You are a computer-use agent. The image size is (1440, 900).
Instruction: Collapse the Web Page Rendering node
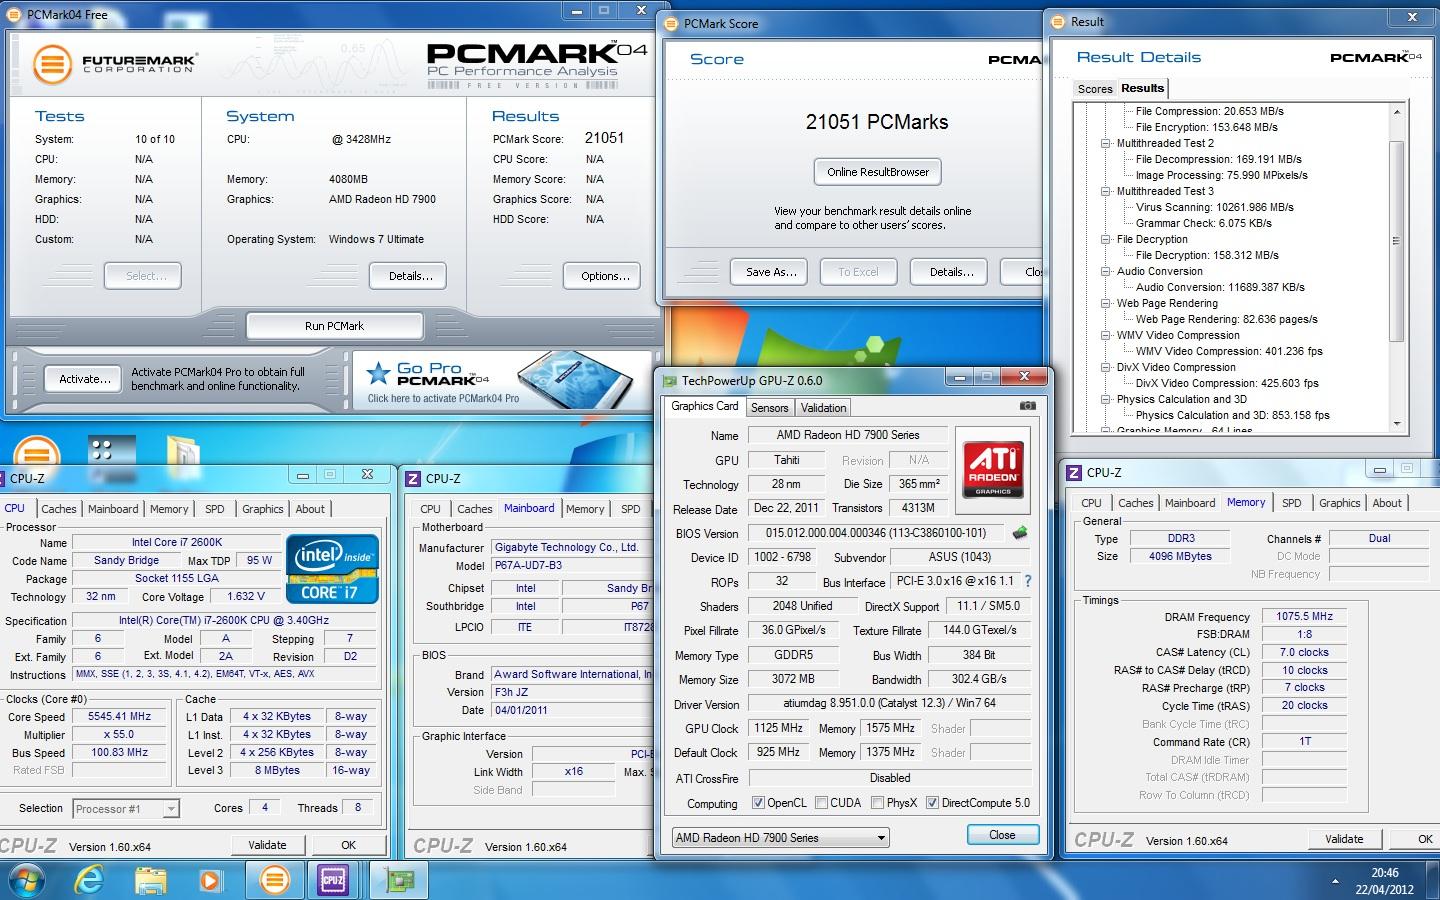[1106, 303]
